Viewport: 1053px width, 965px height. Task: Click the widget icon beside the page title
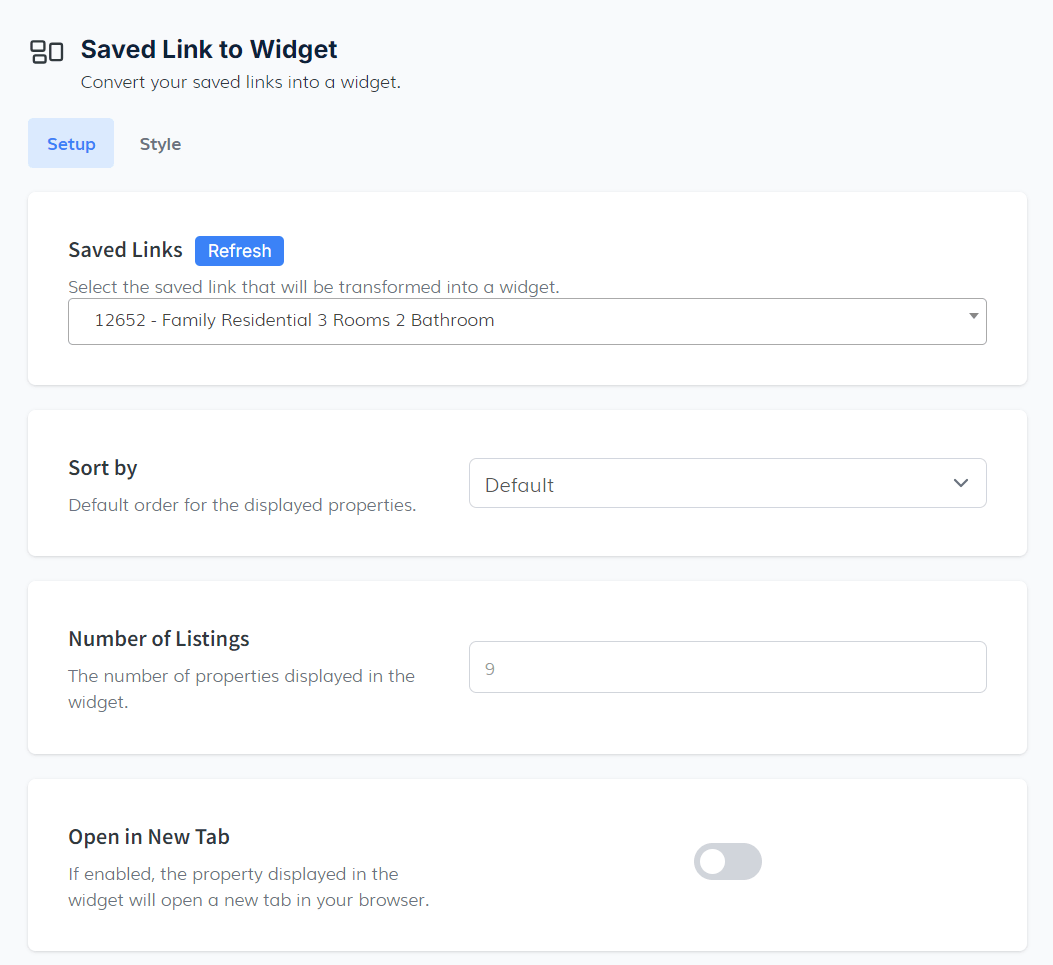(x=47, y=52)
